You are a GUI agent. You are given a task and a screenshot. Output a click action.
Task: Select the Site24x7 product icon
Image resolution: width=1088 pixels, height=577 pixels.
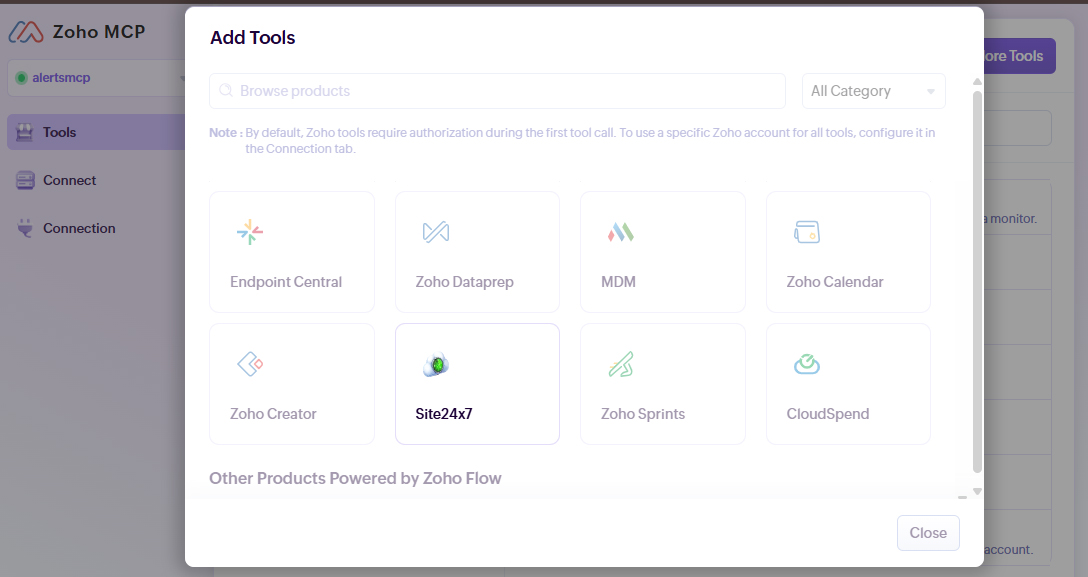click(x=436, y=365)
